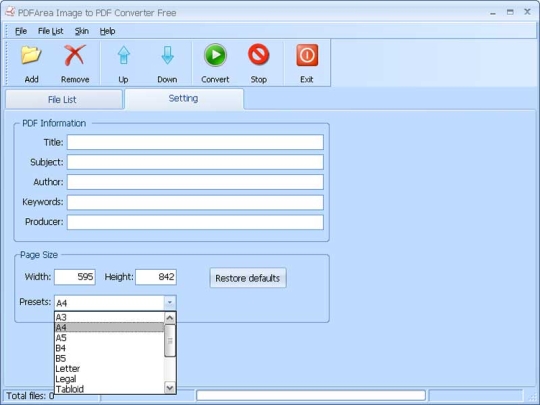540x405 pixels.
Task: Click the red X Remove icon
Action: click(75, 55)
